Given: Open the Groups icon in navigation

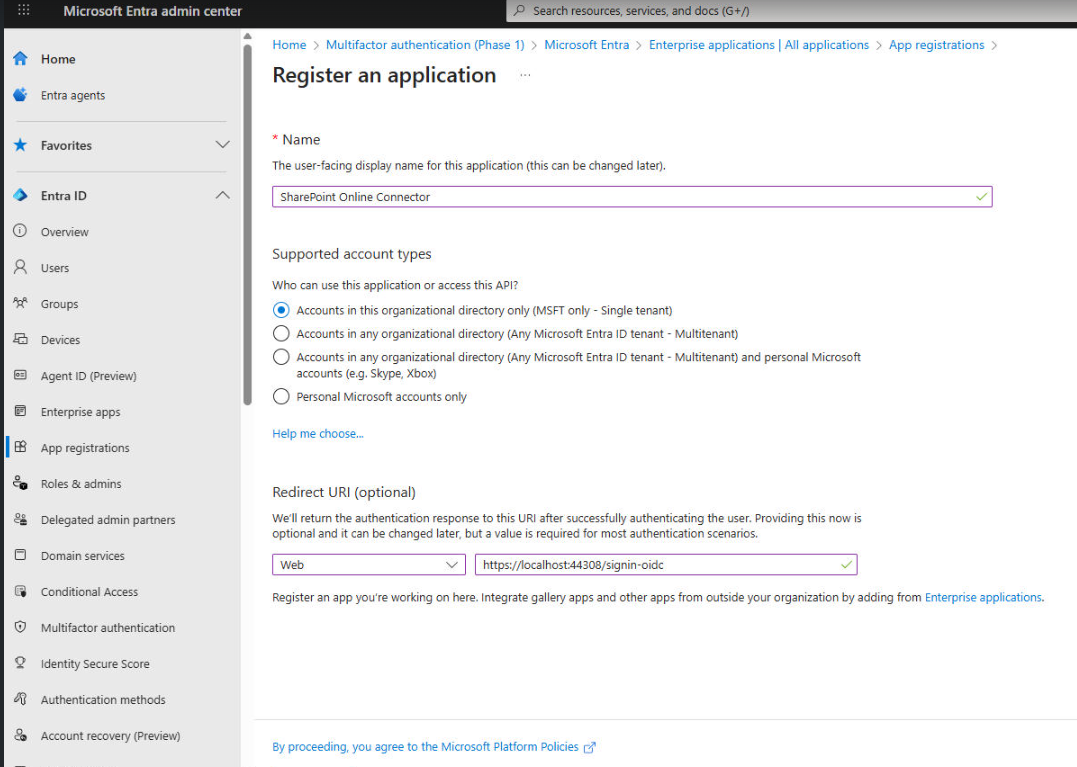Looking at the screenshot, I should [x=20, y=304].
